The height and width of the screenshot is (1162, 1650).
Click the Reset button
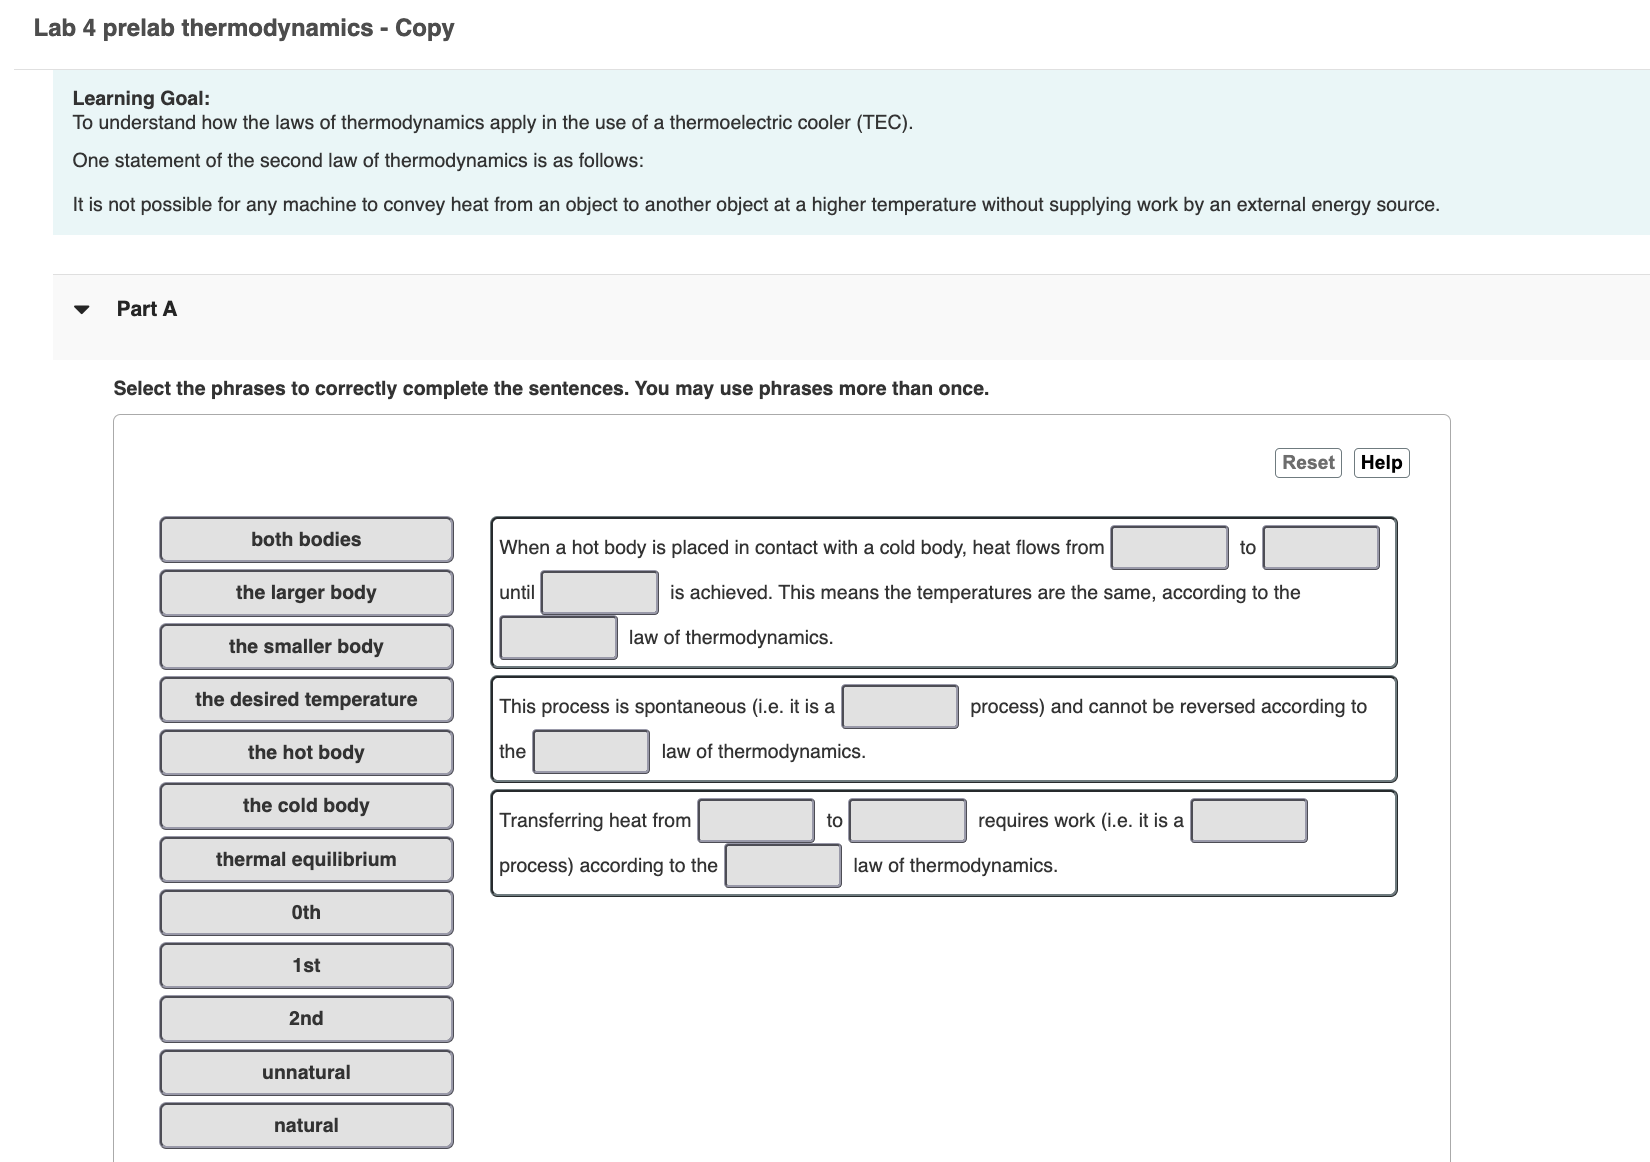(1307, 462)
